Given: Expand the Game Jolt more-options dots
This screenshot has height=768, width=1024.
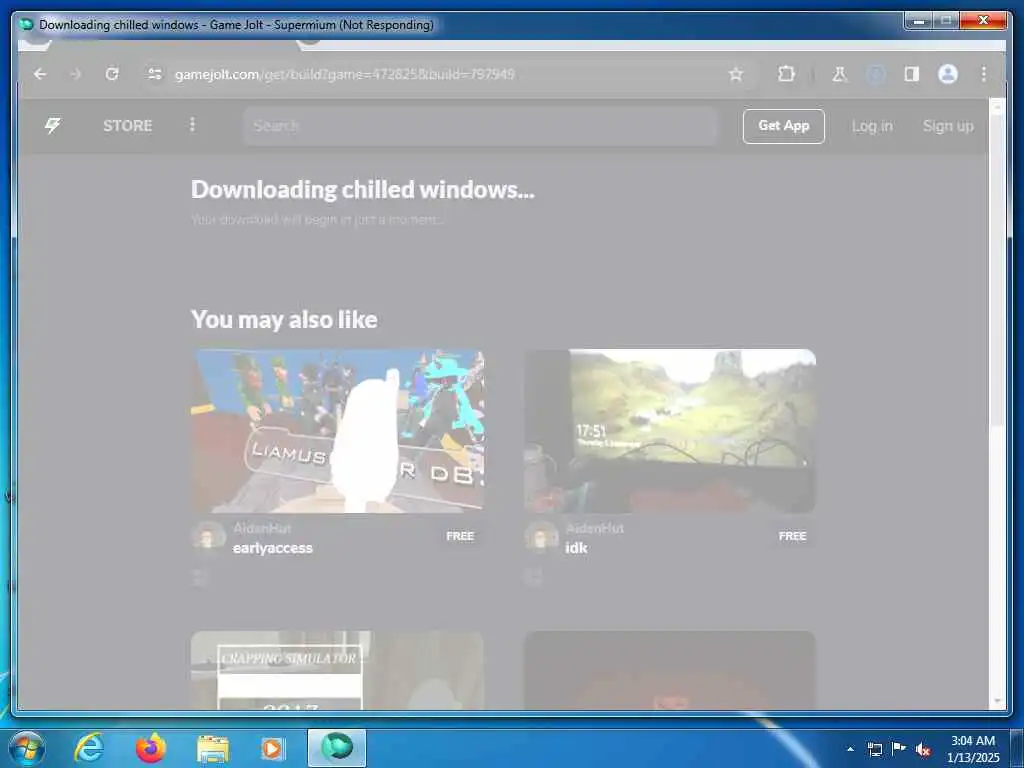Looking at the screenshot, I should click(192, 125).
